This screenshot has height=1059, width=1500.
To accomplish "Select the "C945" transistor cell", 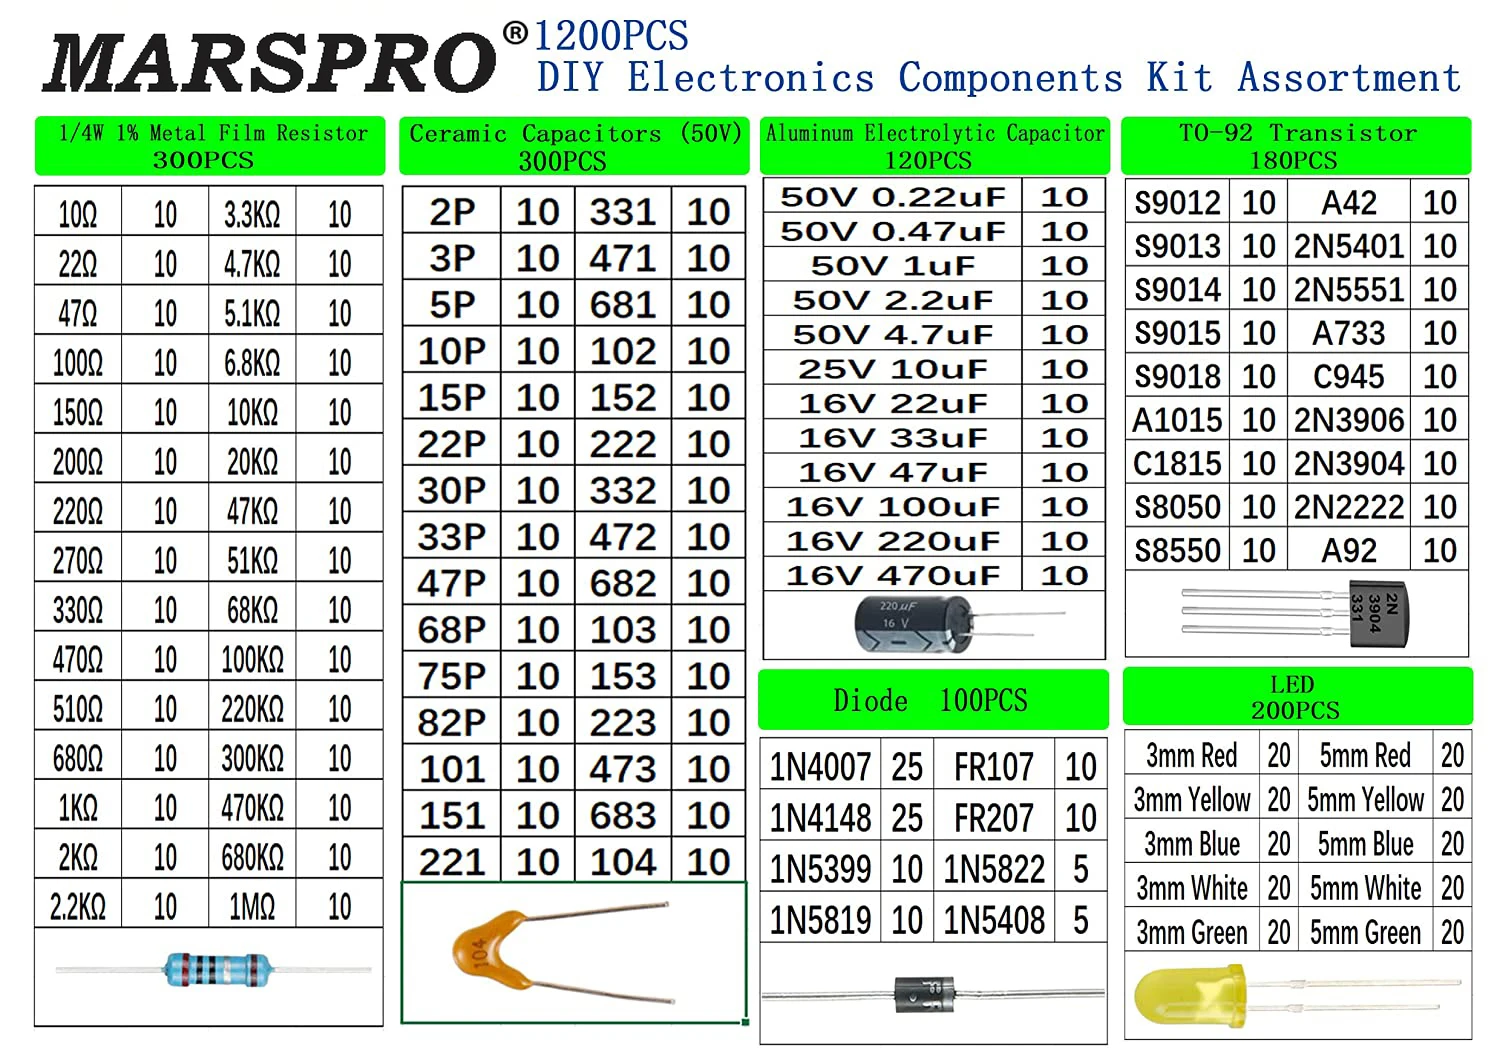I will [1349, 376].
